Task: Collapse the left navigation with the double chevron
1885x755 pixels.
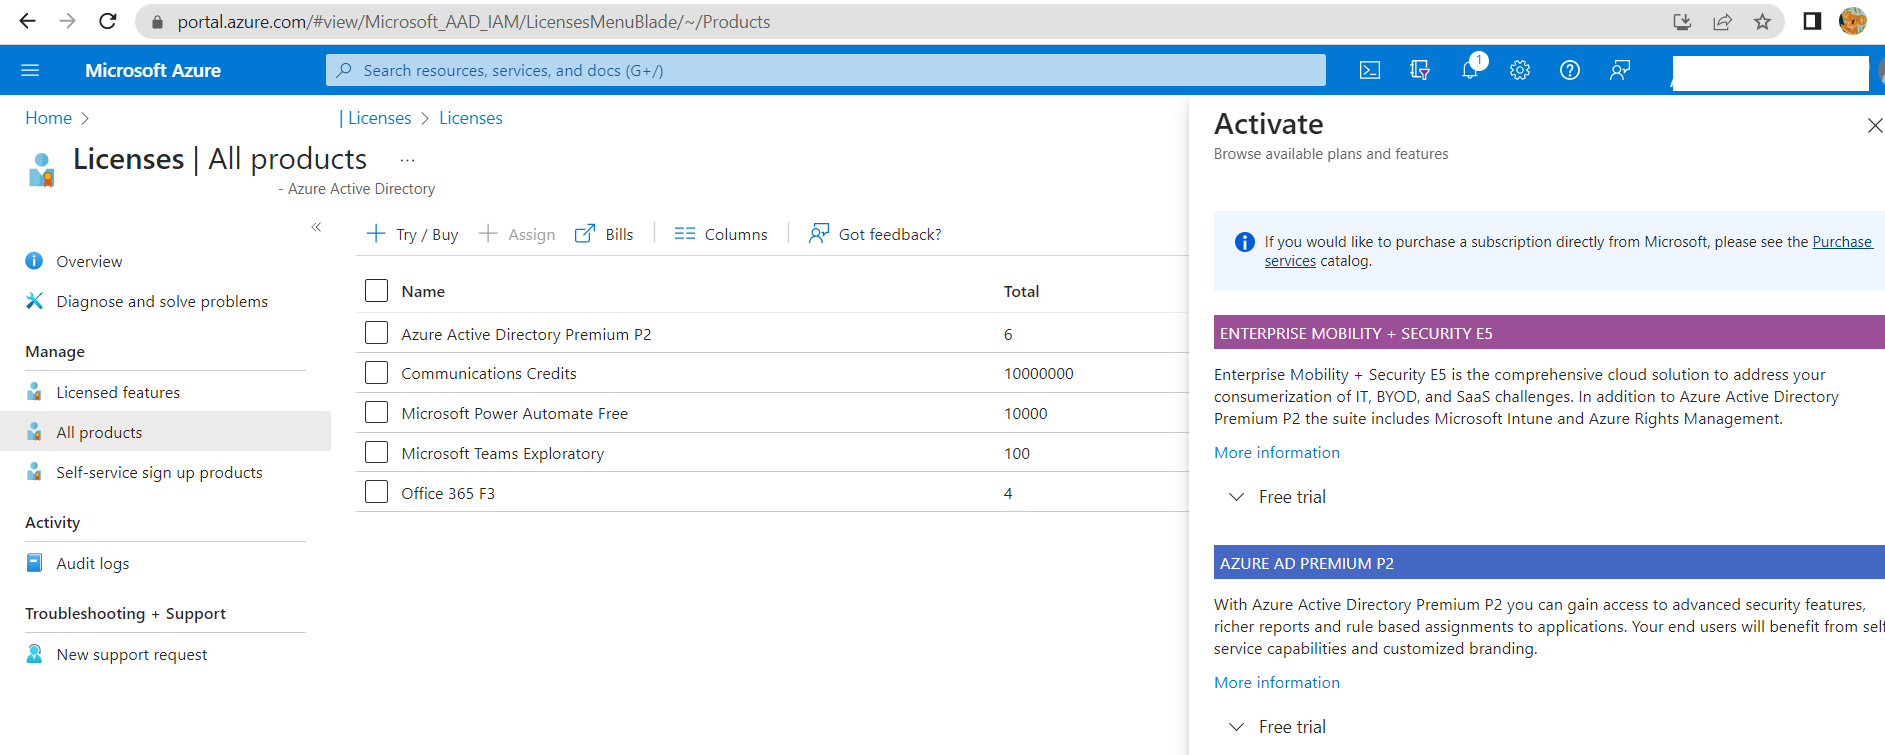Action: point(316,227)
